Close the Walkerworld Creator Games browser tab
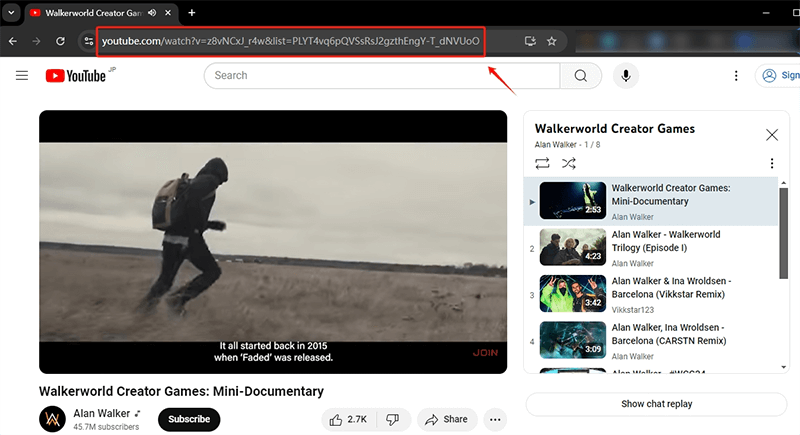This screenshot has width=800, height=435. click(x=168, y=13)
